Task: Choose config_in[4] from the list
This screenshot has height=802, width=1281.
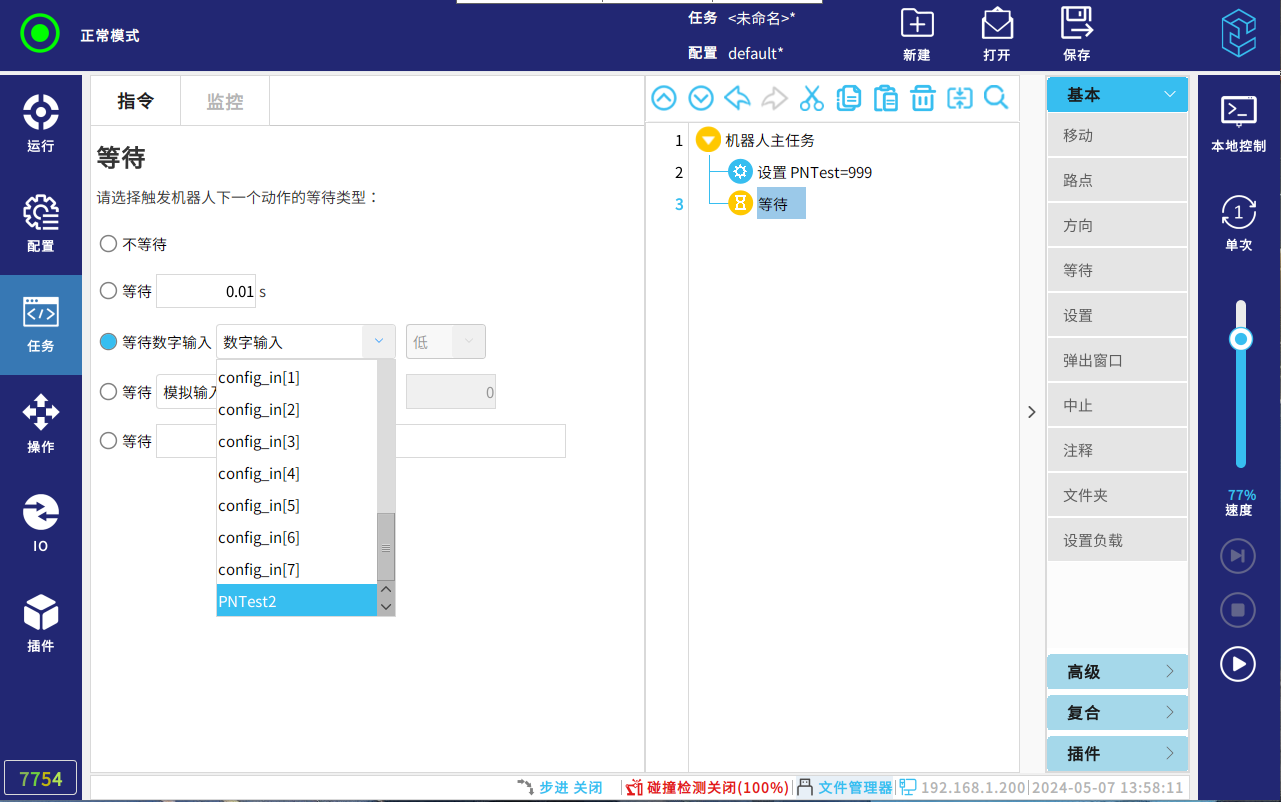Action: coord(259,474)
